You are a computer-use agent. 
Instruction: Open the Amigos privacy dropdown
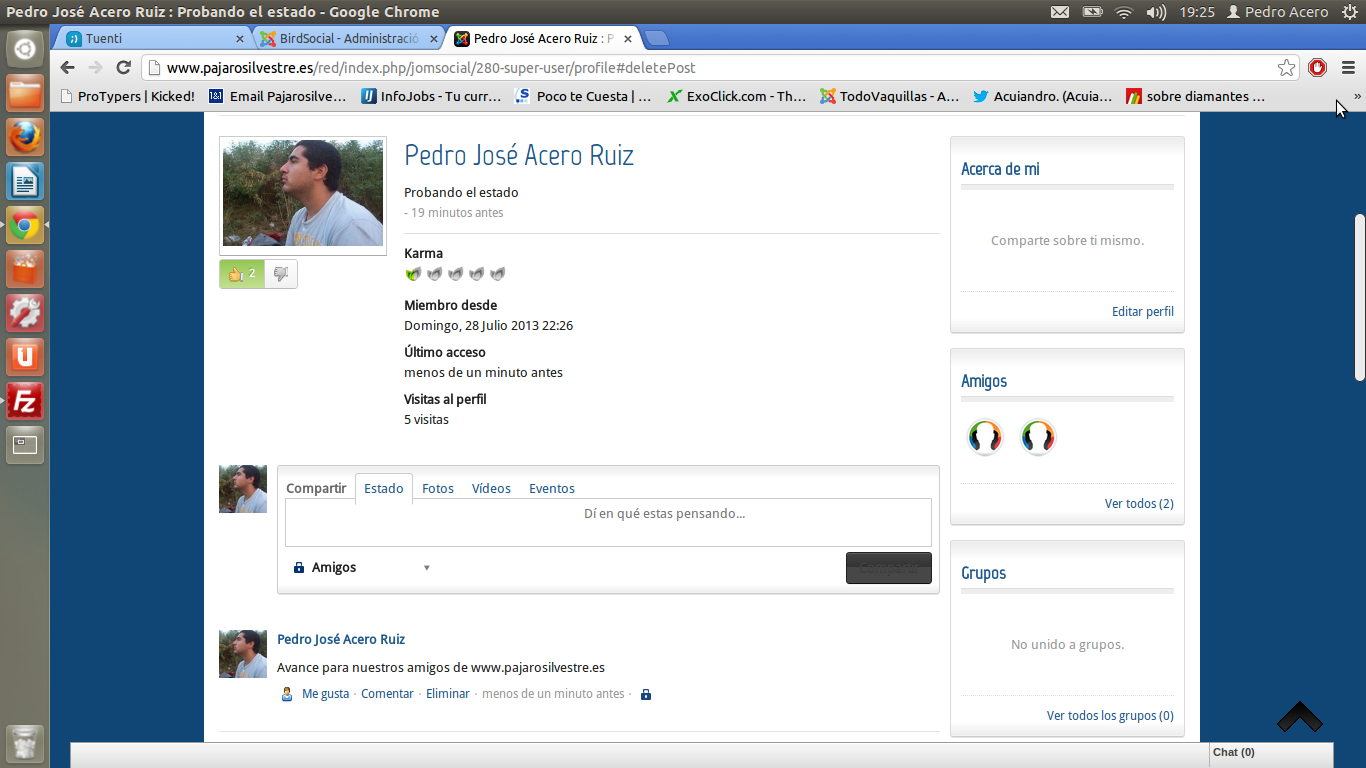[x=362, y=568]
